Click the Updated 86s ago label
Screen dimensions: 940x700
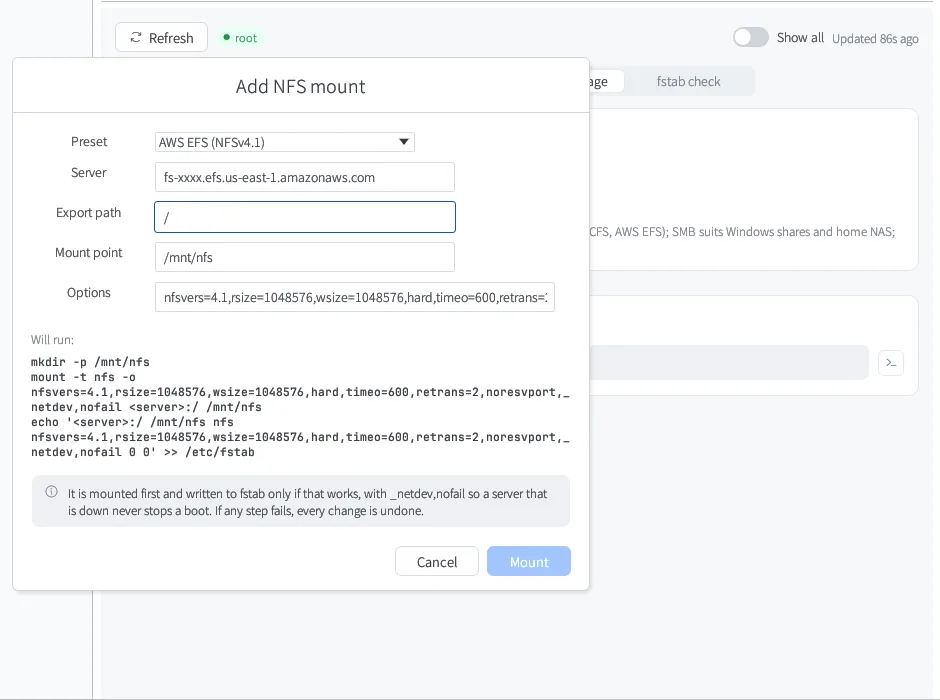875,38
